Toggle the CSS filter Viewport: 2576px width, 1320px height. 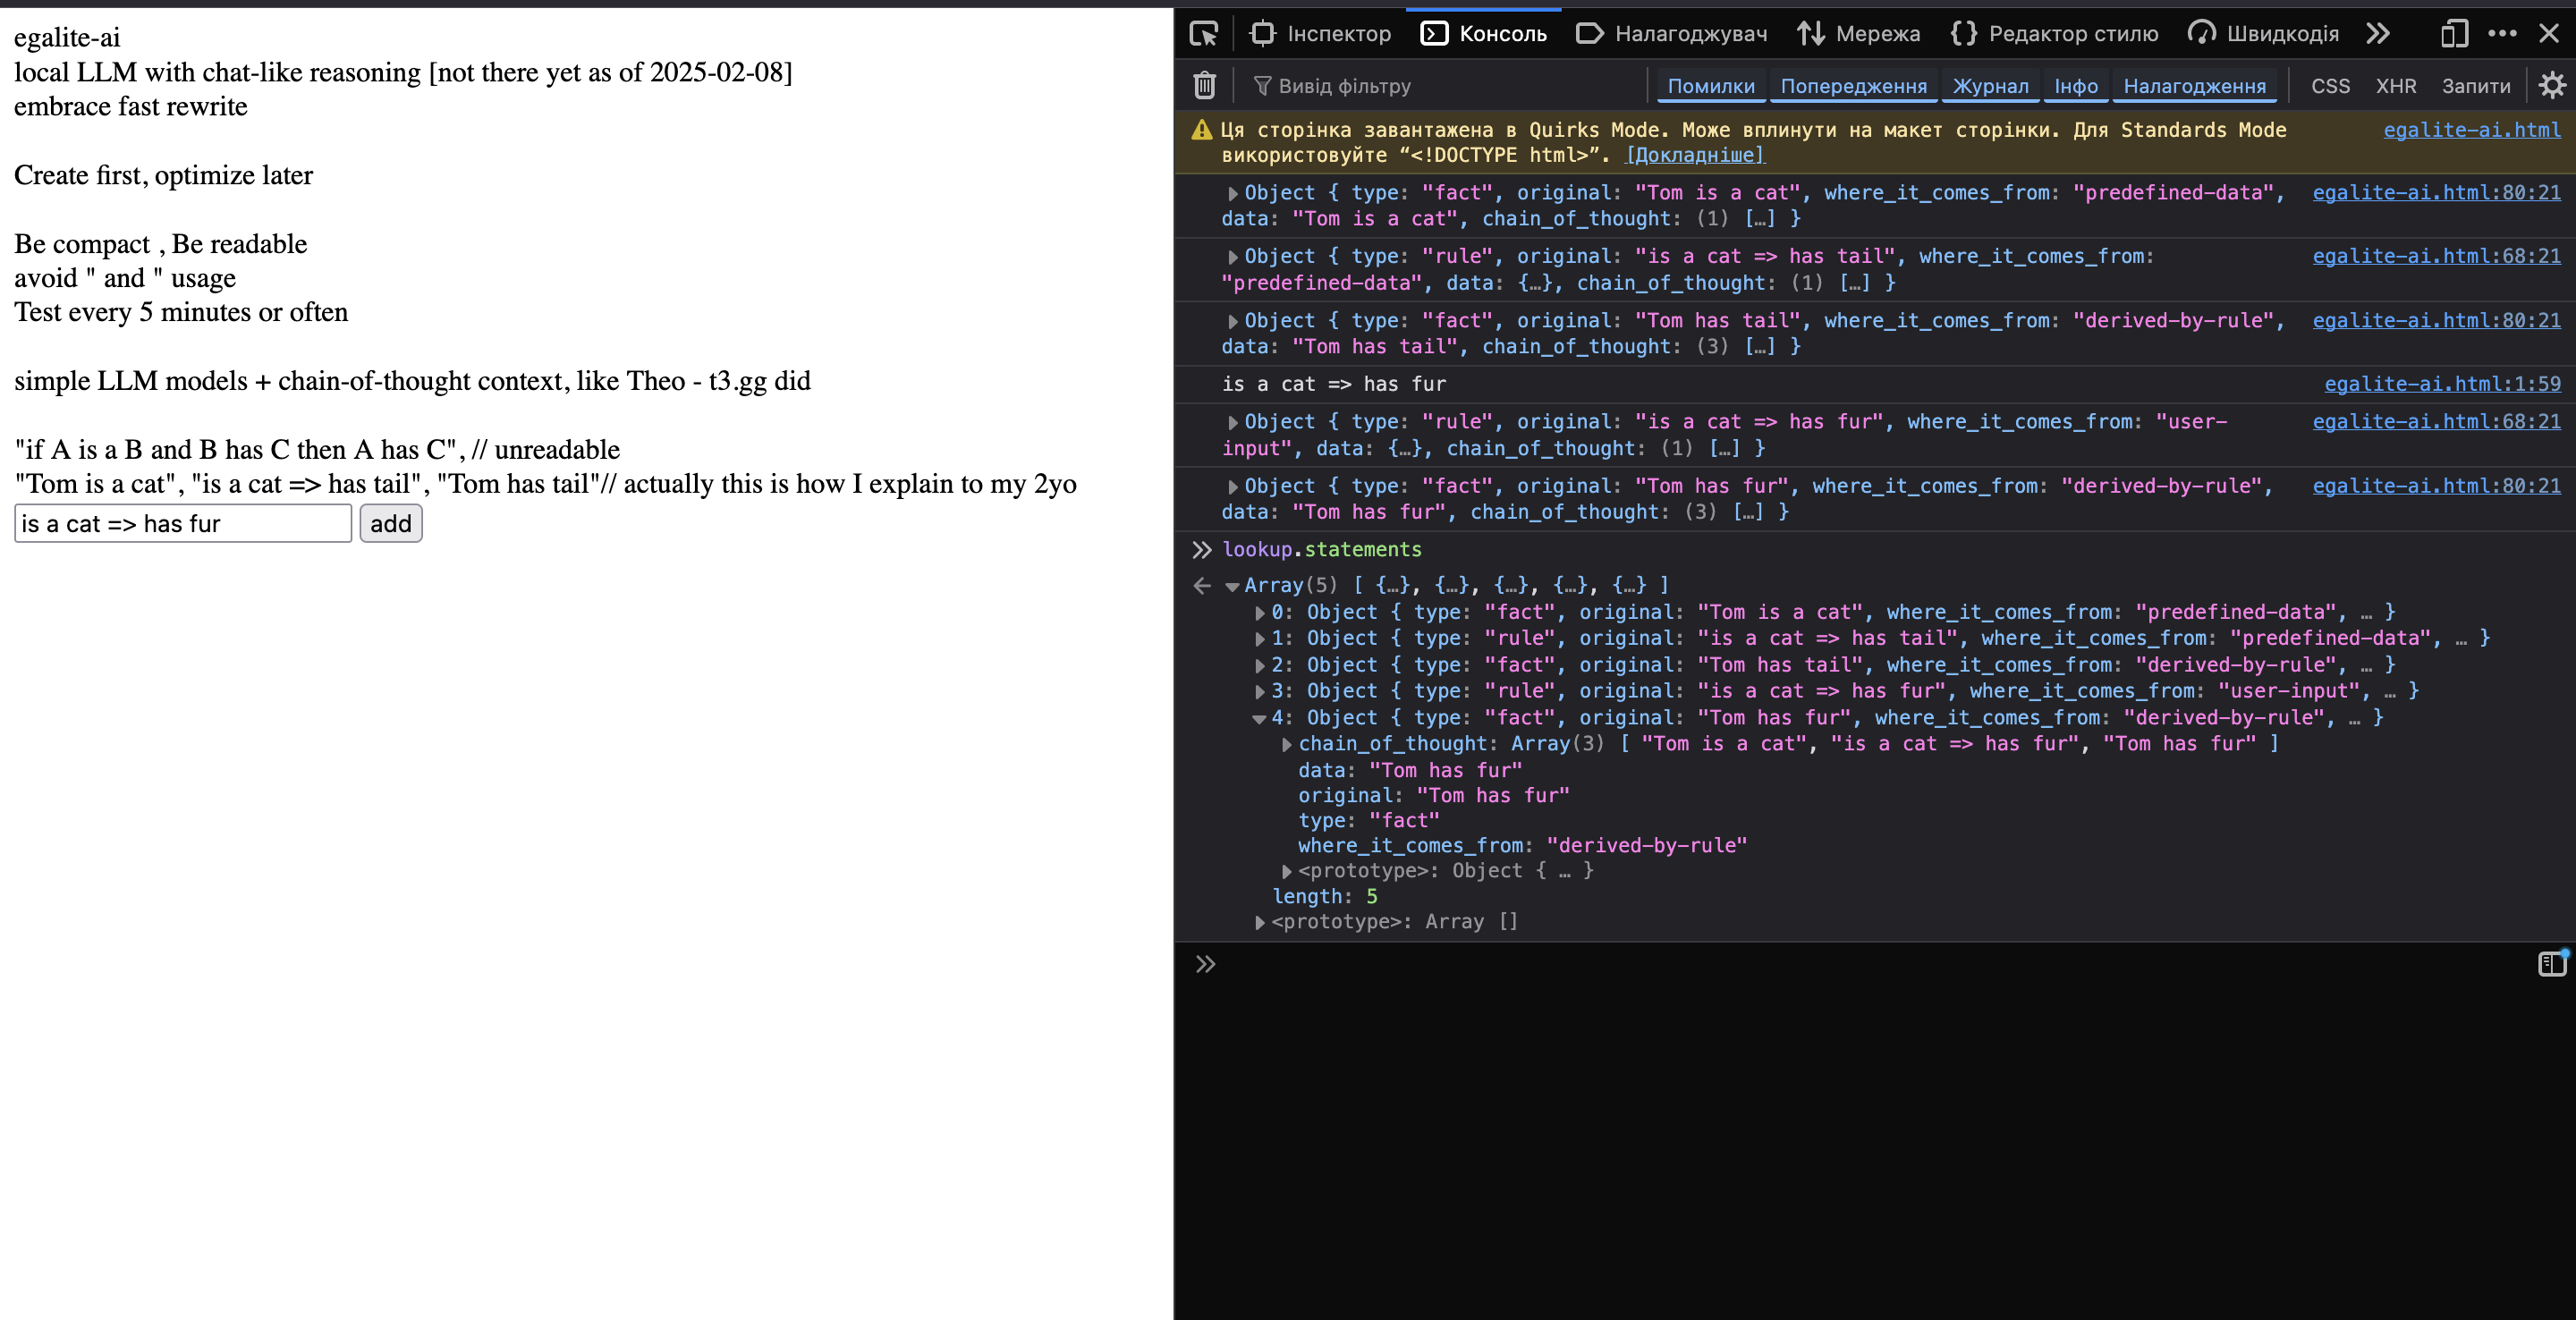(x=2330, y=86)
